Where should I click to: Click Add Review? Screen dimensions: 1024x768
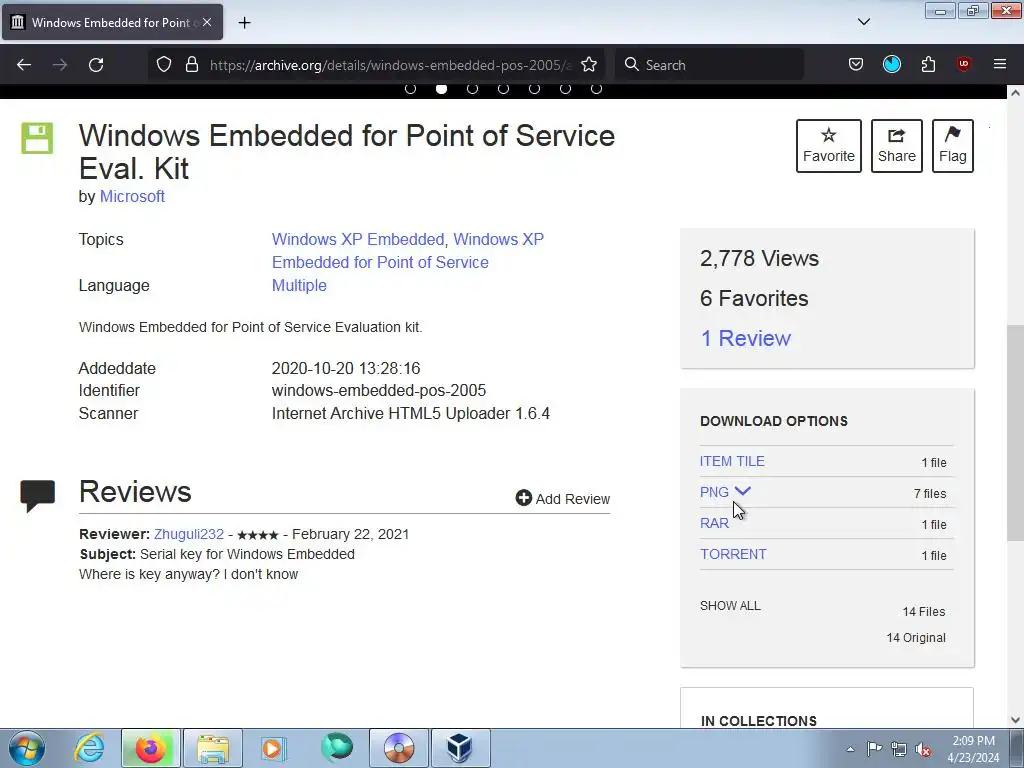point(562,498)
